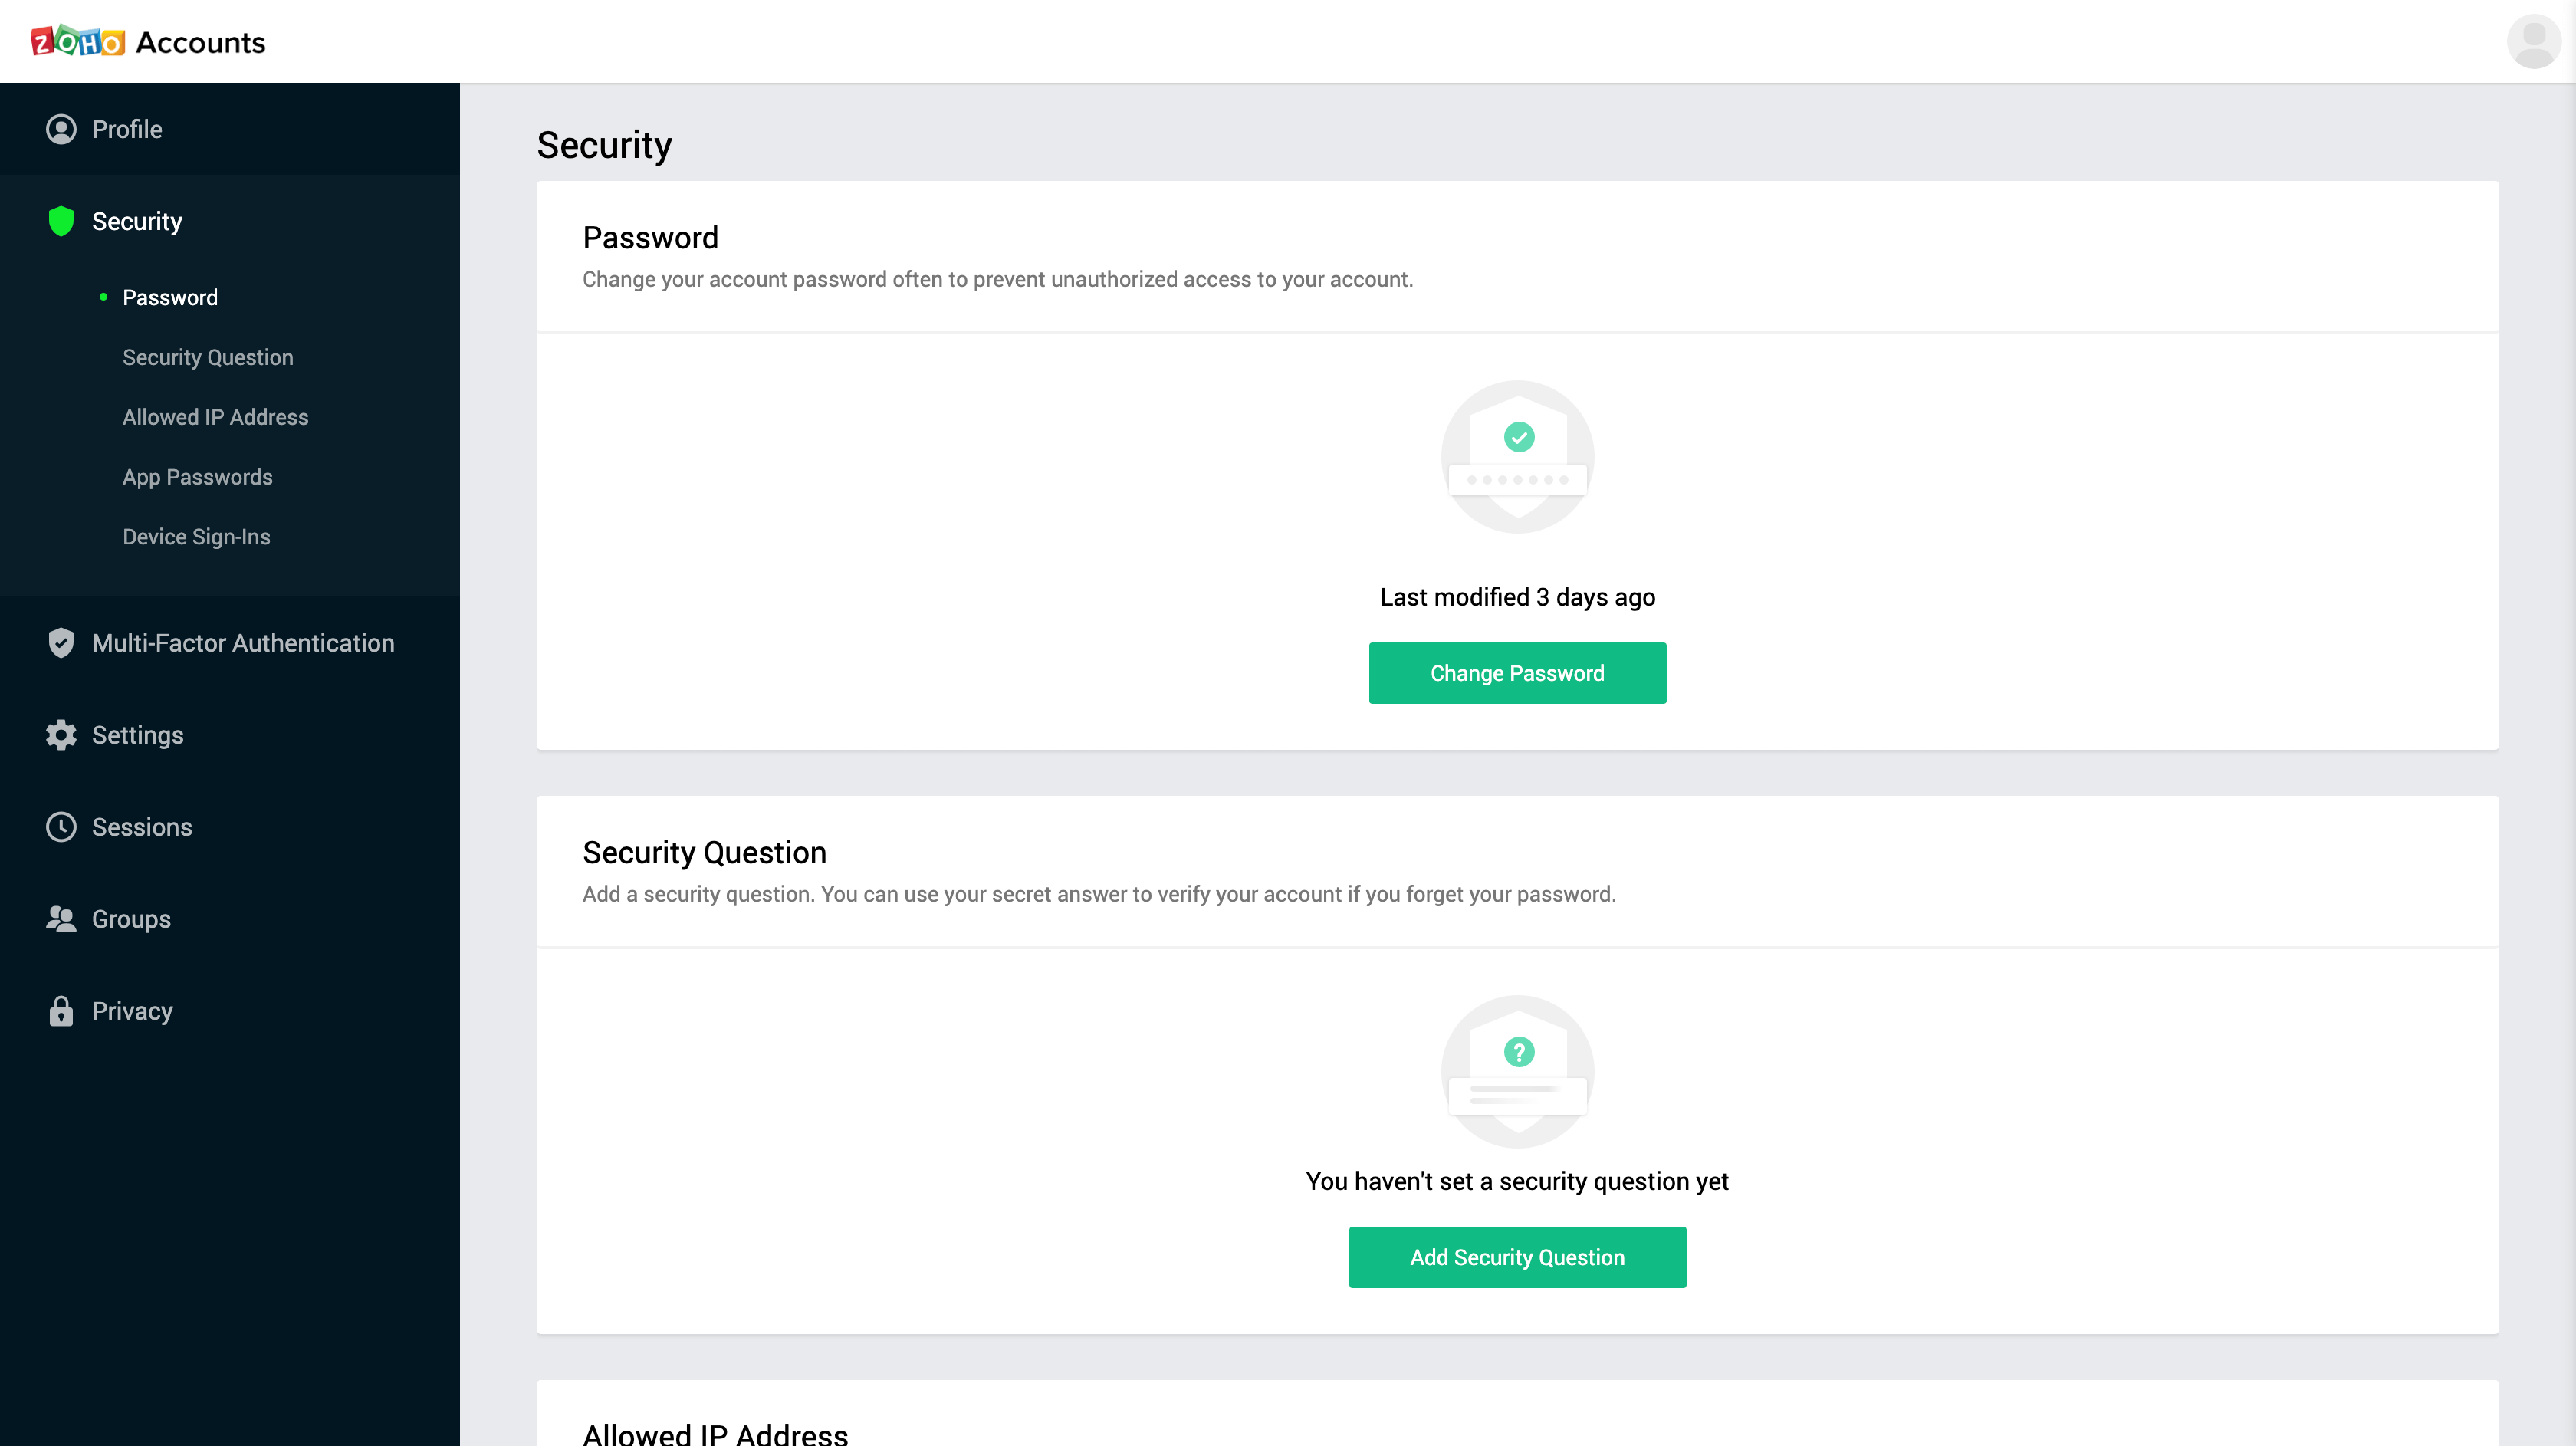Image resolution: width=2576 pixels, height=1446 pixels.
Task: Navigate to Device Sign-Ins
Action: 196,537
